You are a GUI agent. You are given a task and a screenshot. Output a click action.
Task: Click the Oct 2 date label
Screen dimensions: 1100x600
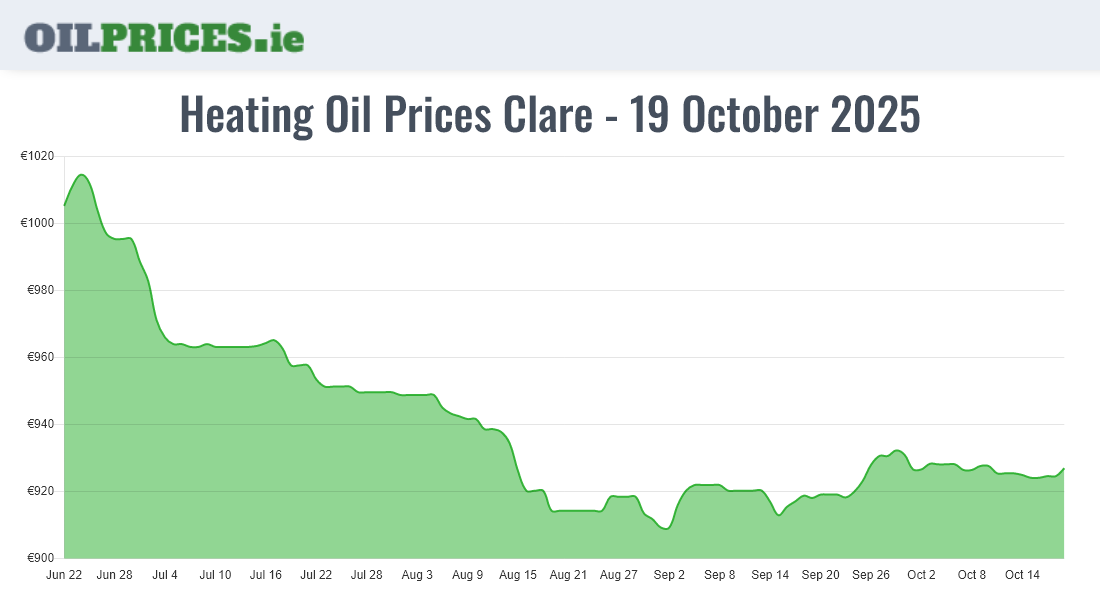click(921, 575)
